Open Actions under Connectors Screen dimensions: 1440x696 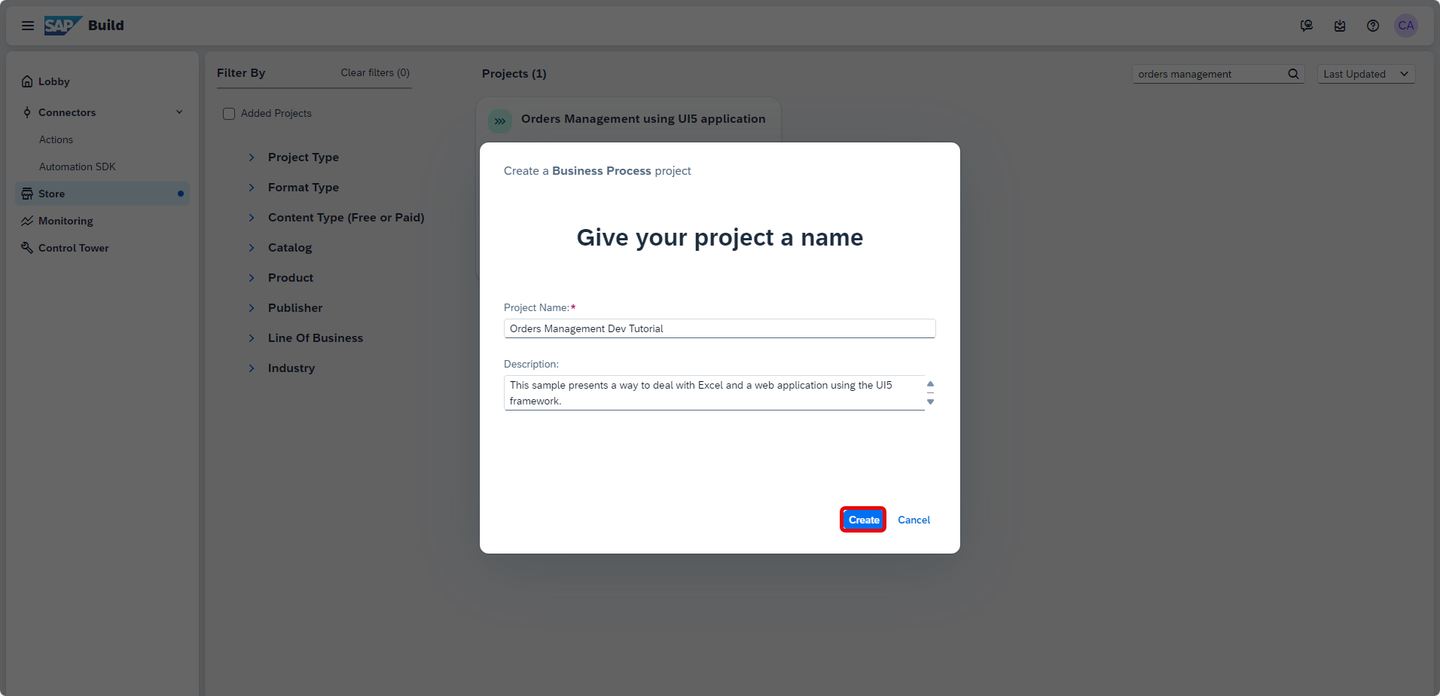(x=56, y=140)
